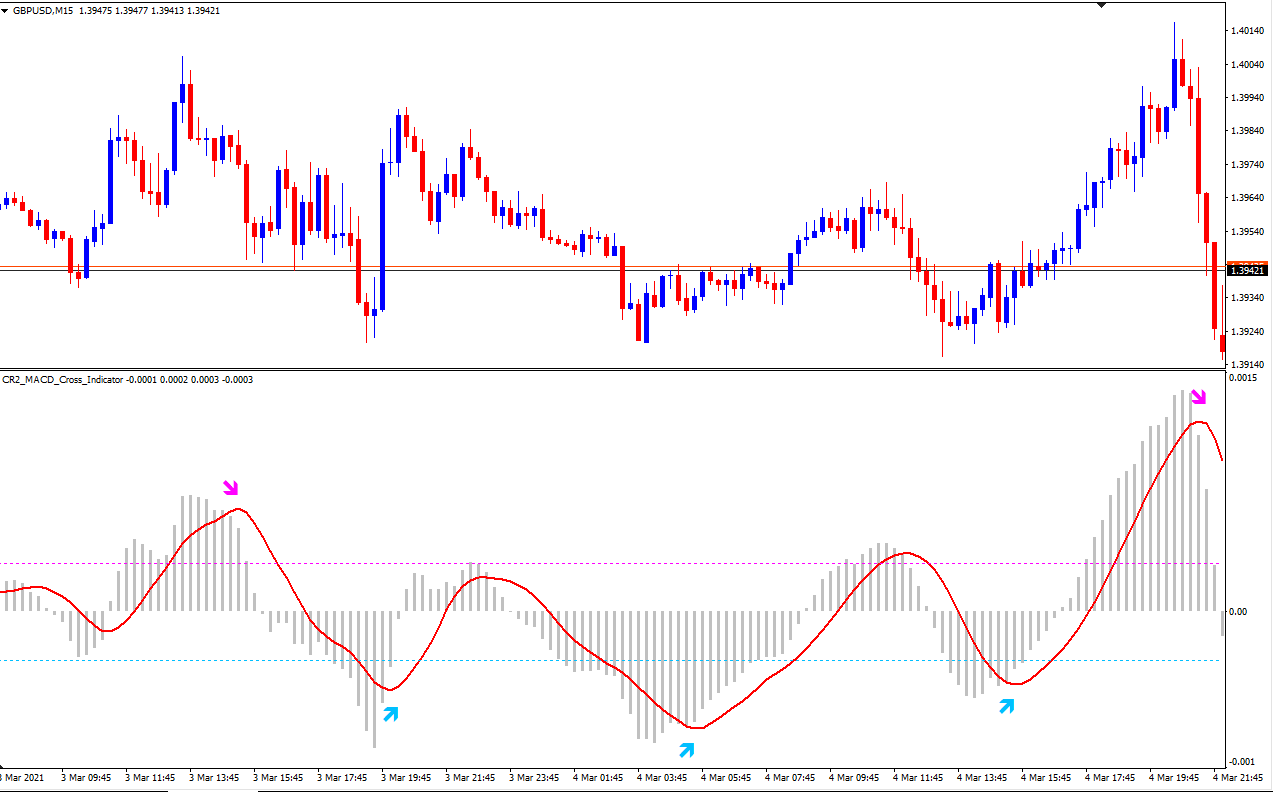Click the 0.0015 indicator scale value

tap(1244, 378)
